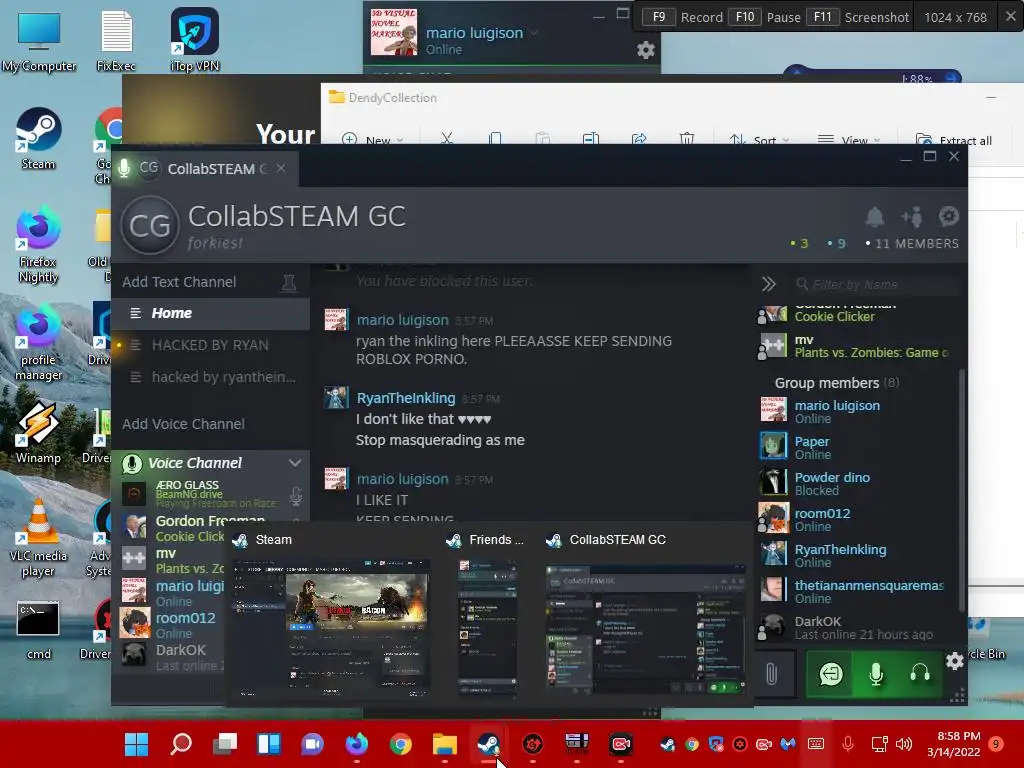Click tray microphone icon on taskbar

point(848,743)
